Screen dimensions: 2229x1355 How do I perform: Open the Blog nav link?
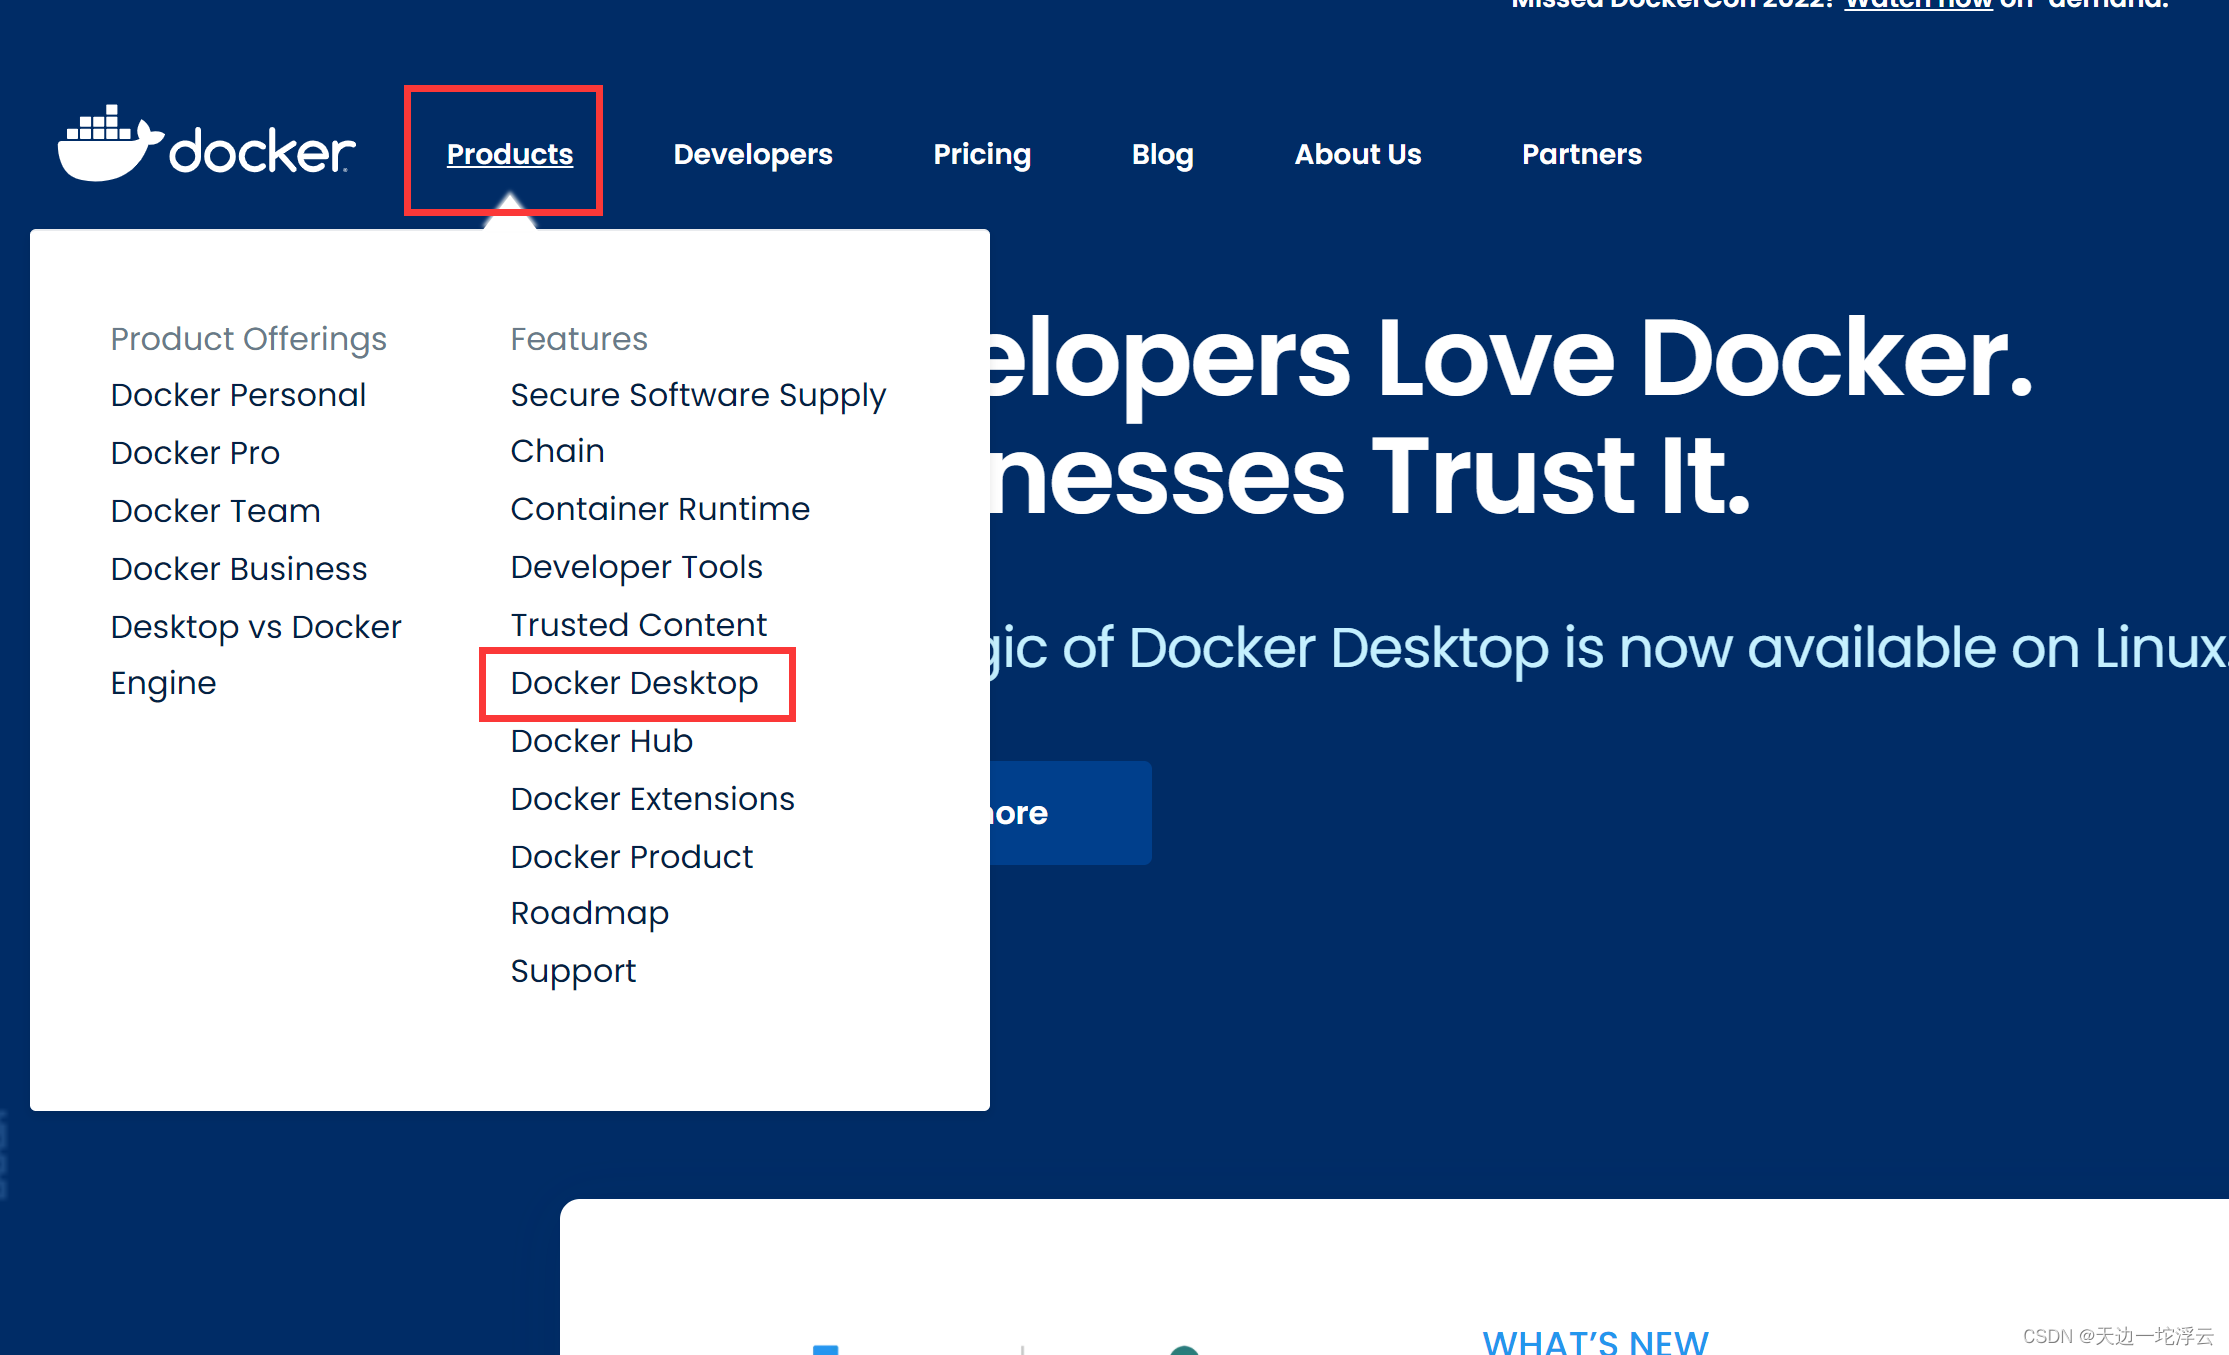[x=1162, y=154]
